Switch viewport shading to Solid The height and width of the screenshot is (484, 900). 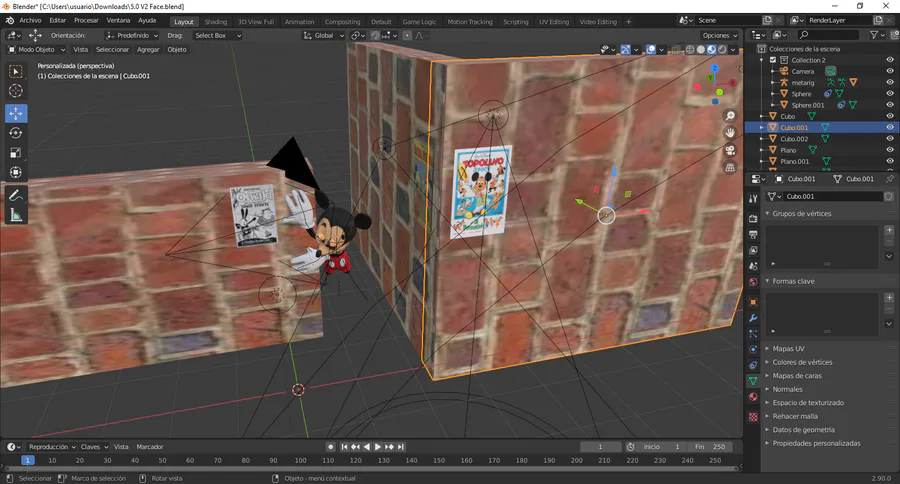click(701, 49)
